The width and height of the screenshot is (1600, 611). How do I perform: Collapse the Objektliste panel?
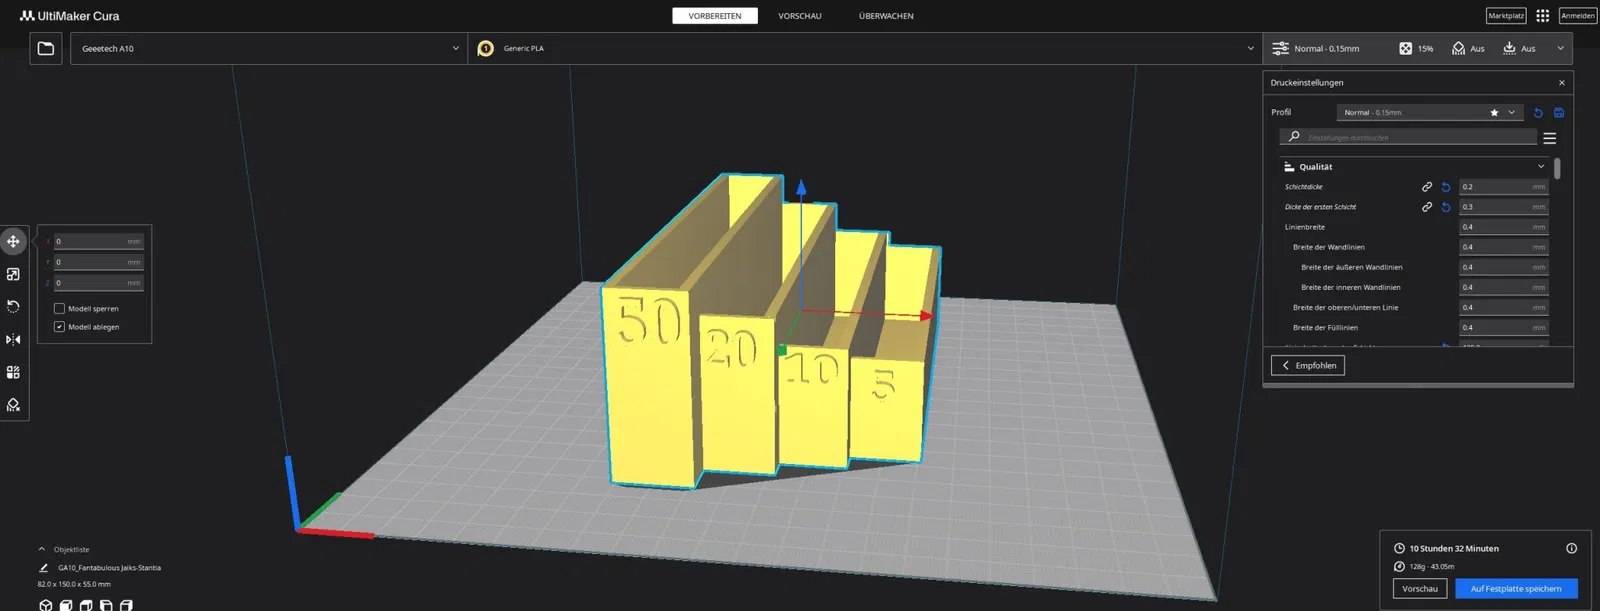tap(41, 549)
